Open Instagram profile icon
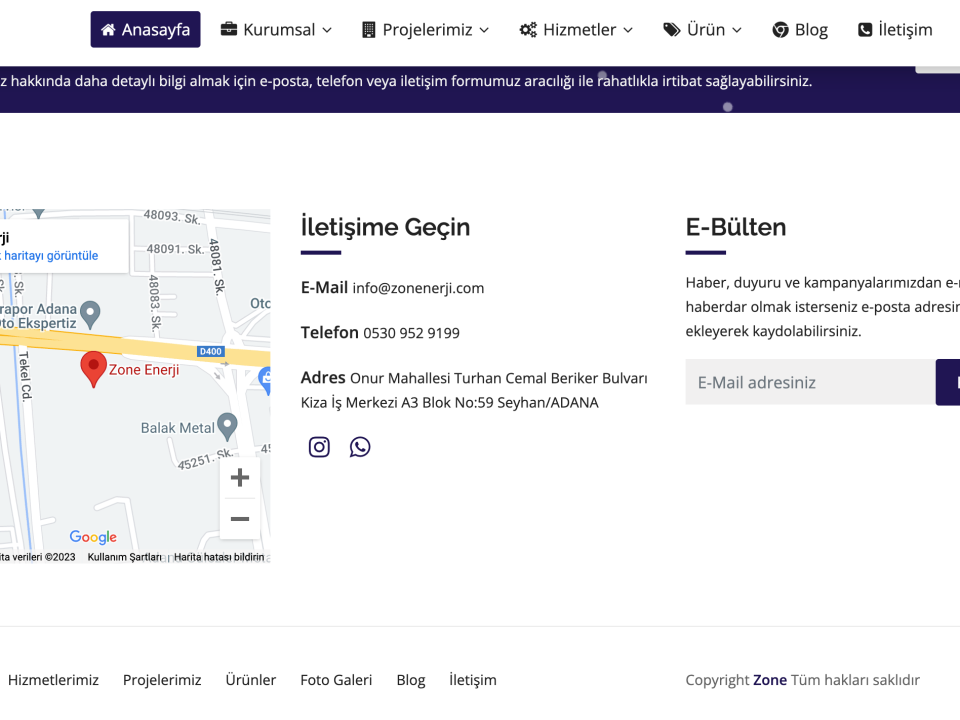 [319, 447]
